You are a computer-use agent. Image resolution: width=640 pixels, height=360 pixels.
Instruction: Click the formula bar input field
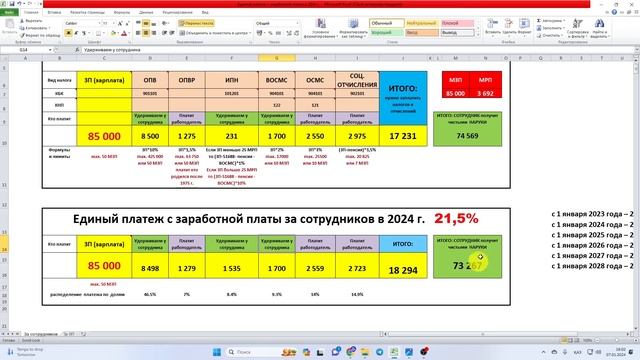(358, 50)
